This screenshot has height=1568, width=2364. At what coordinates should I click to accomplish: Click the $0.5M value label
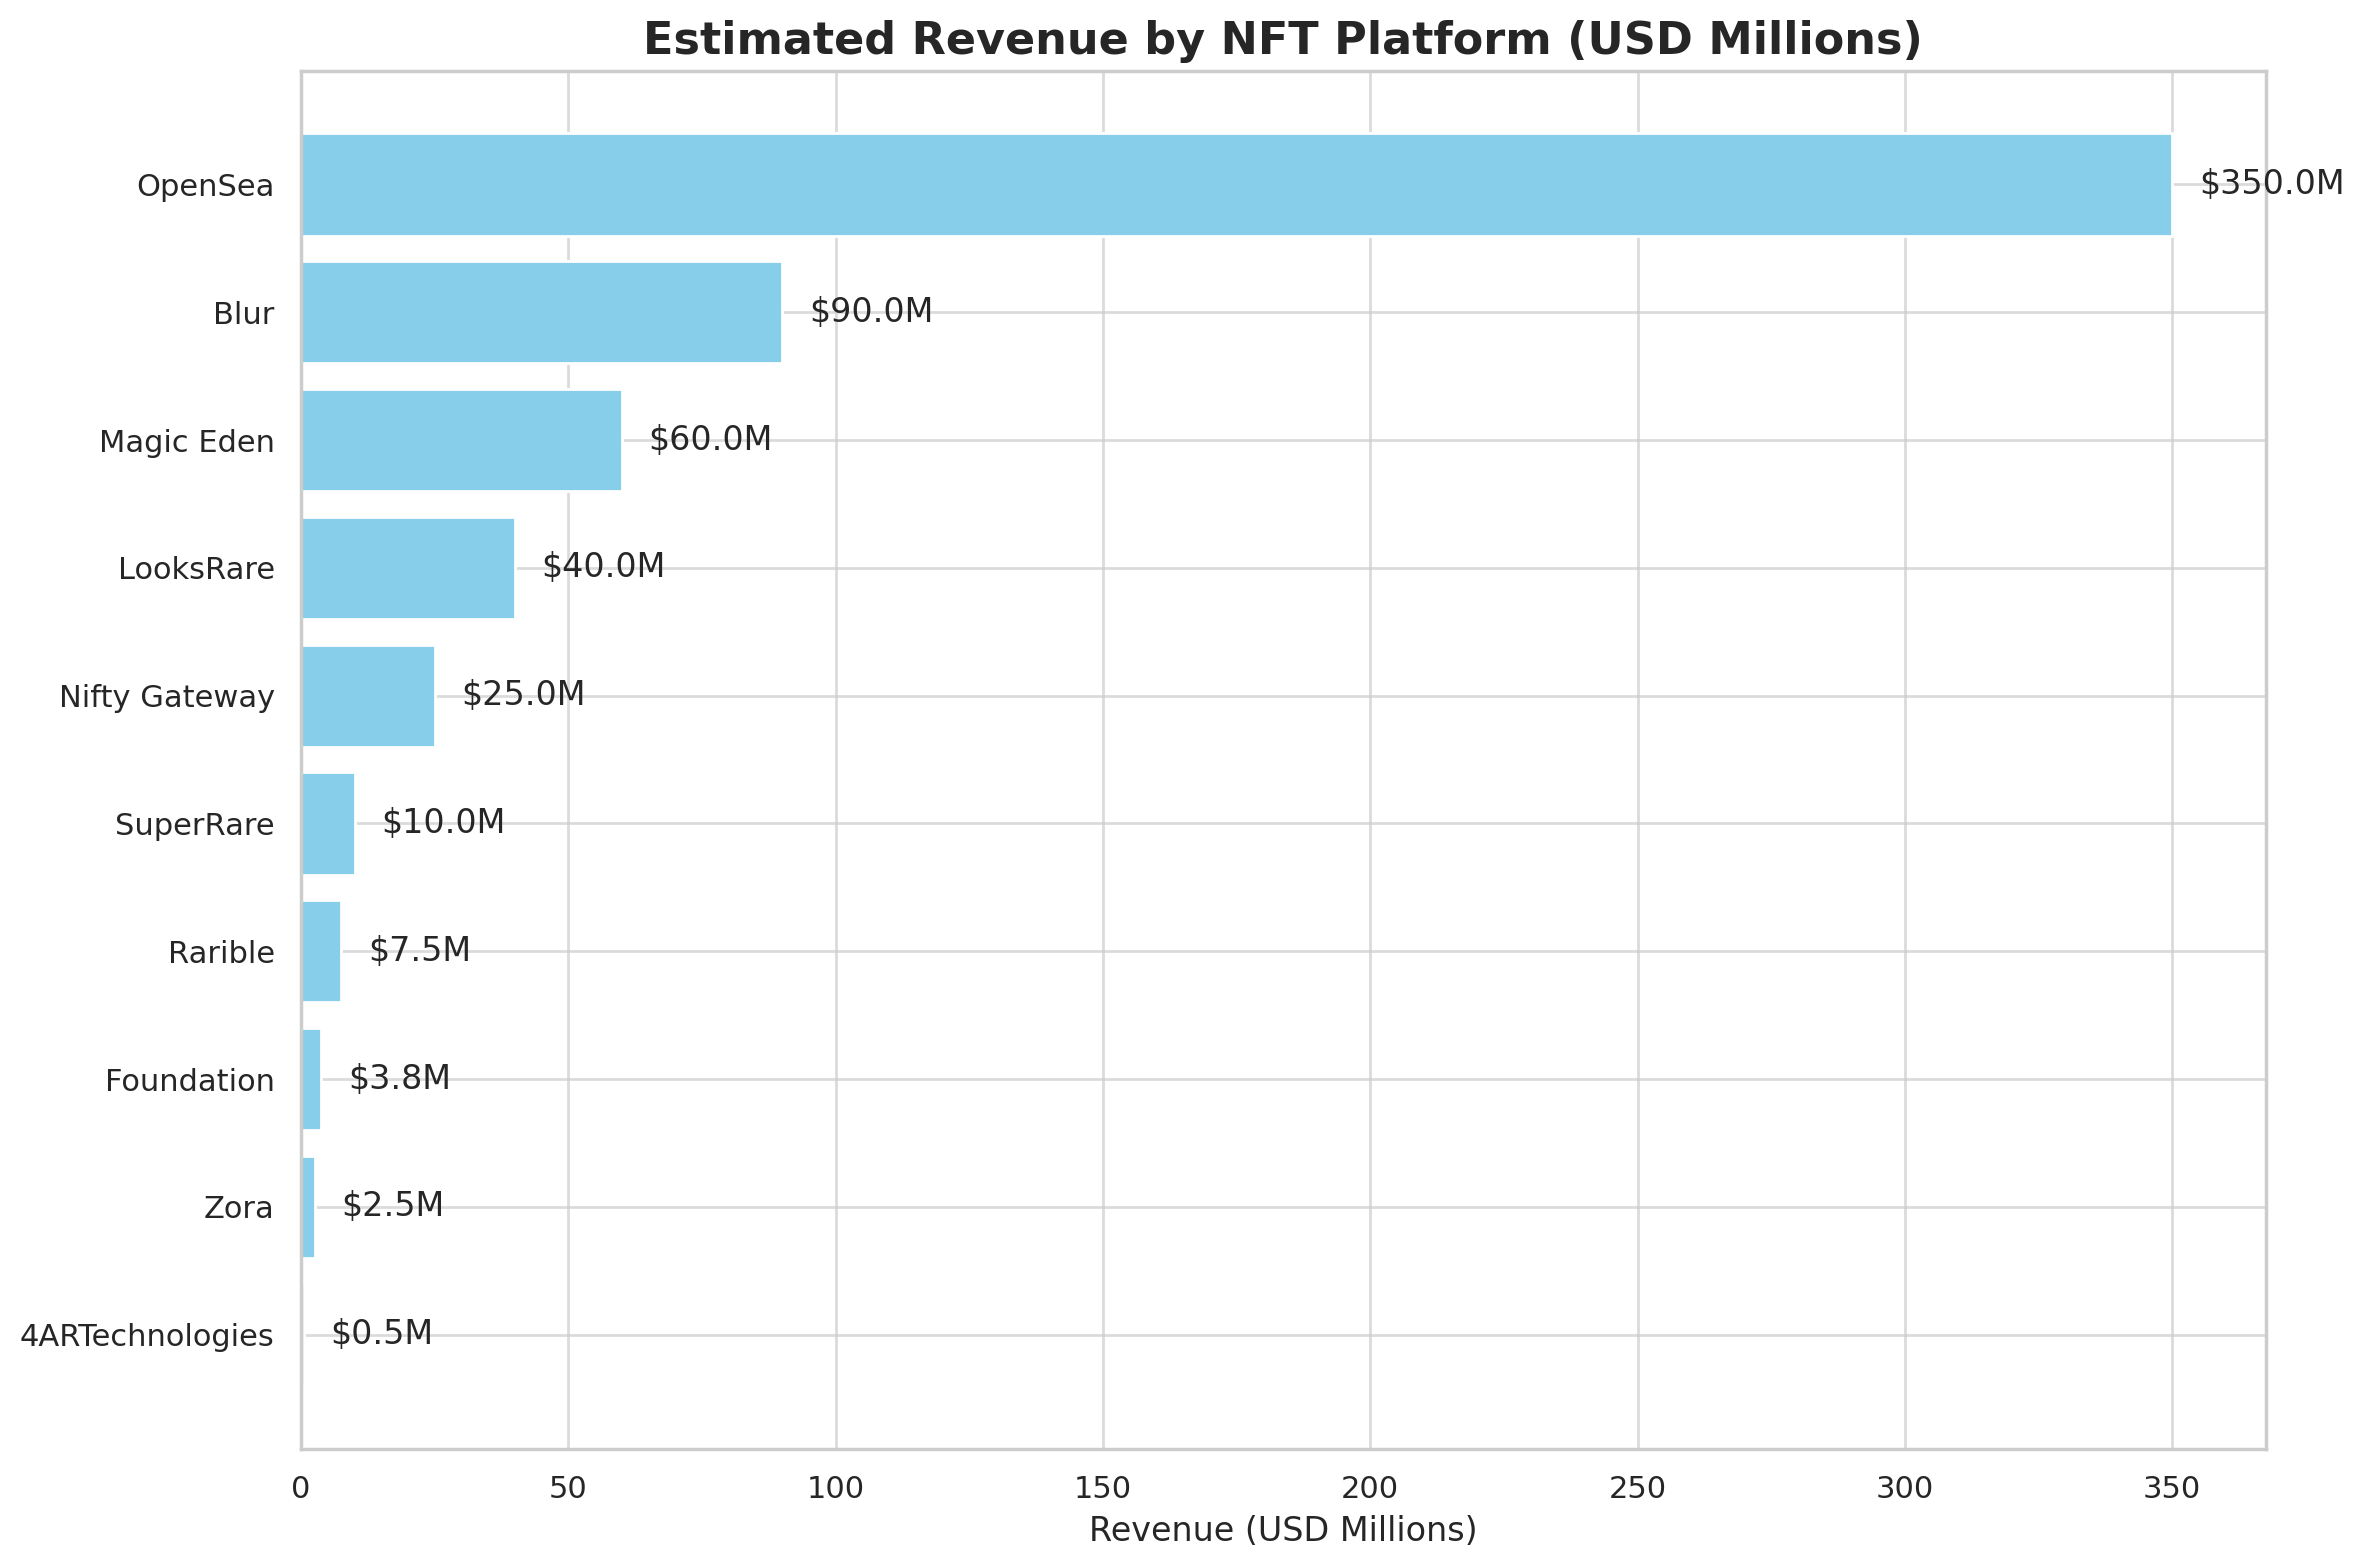381,1333
